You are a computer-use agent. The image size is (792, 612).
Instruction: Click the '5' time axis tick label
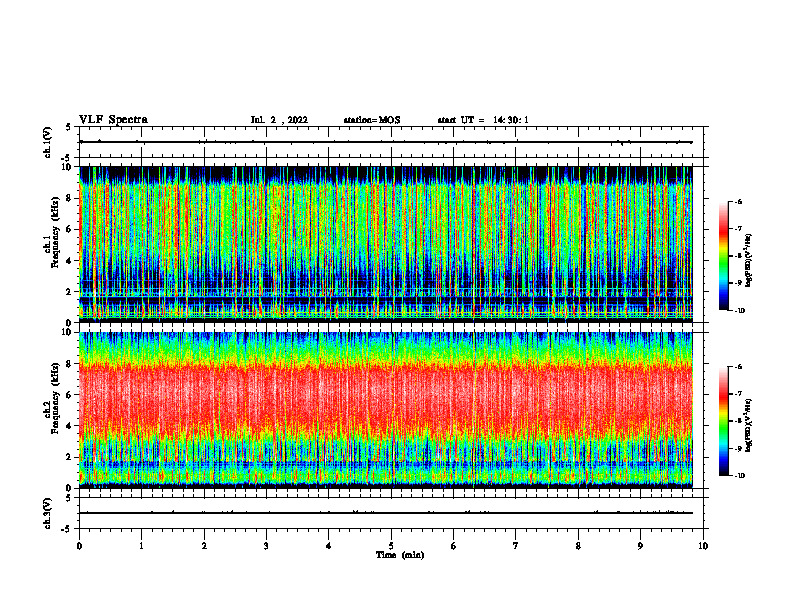click(391, 546)
